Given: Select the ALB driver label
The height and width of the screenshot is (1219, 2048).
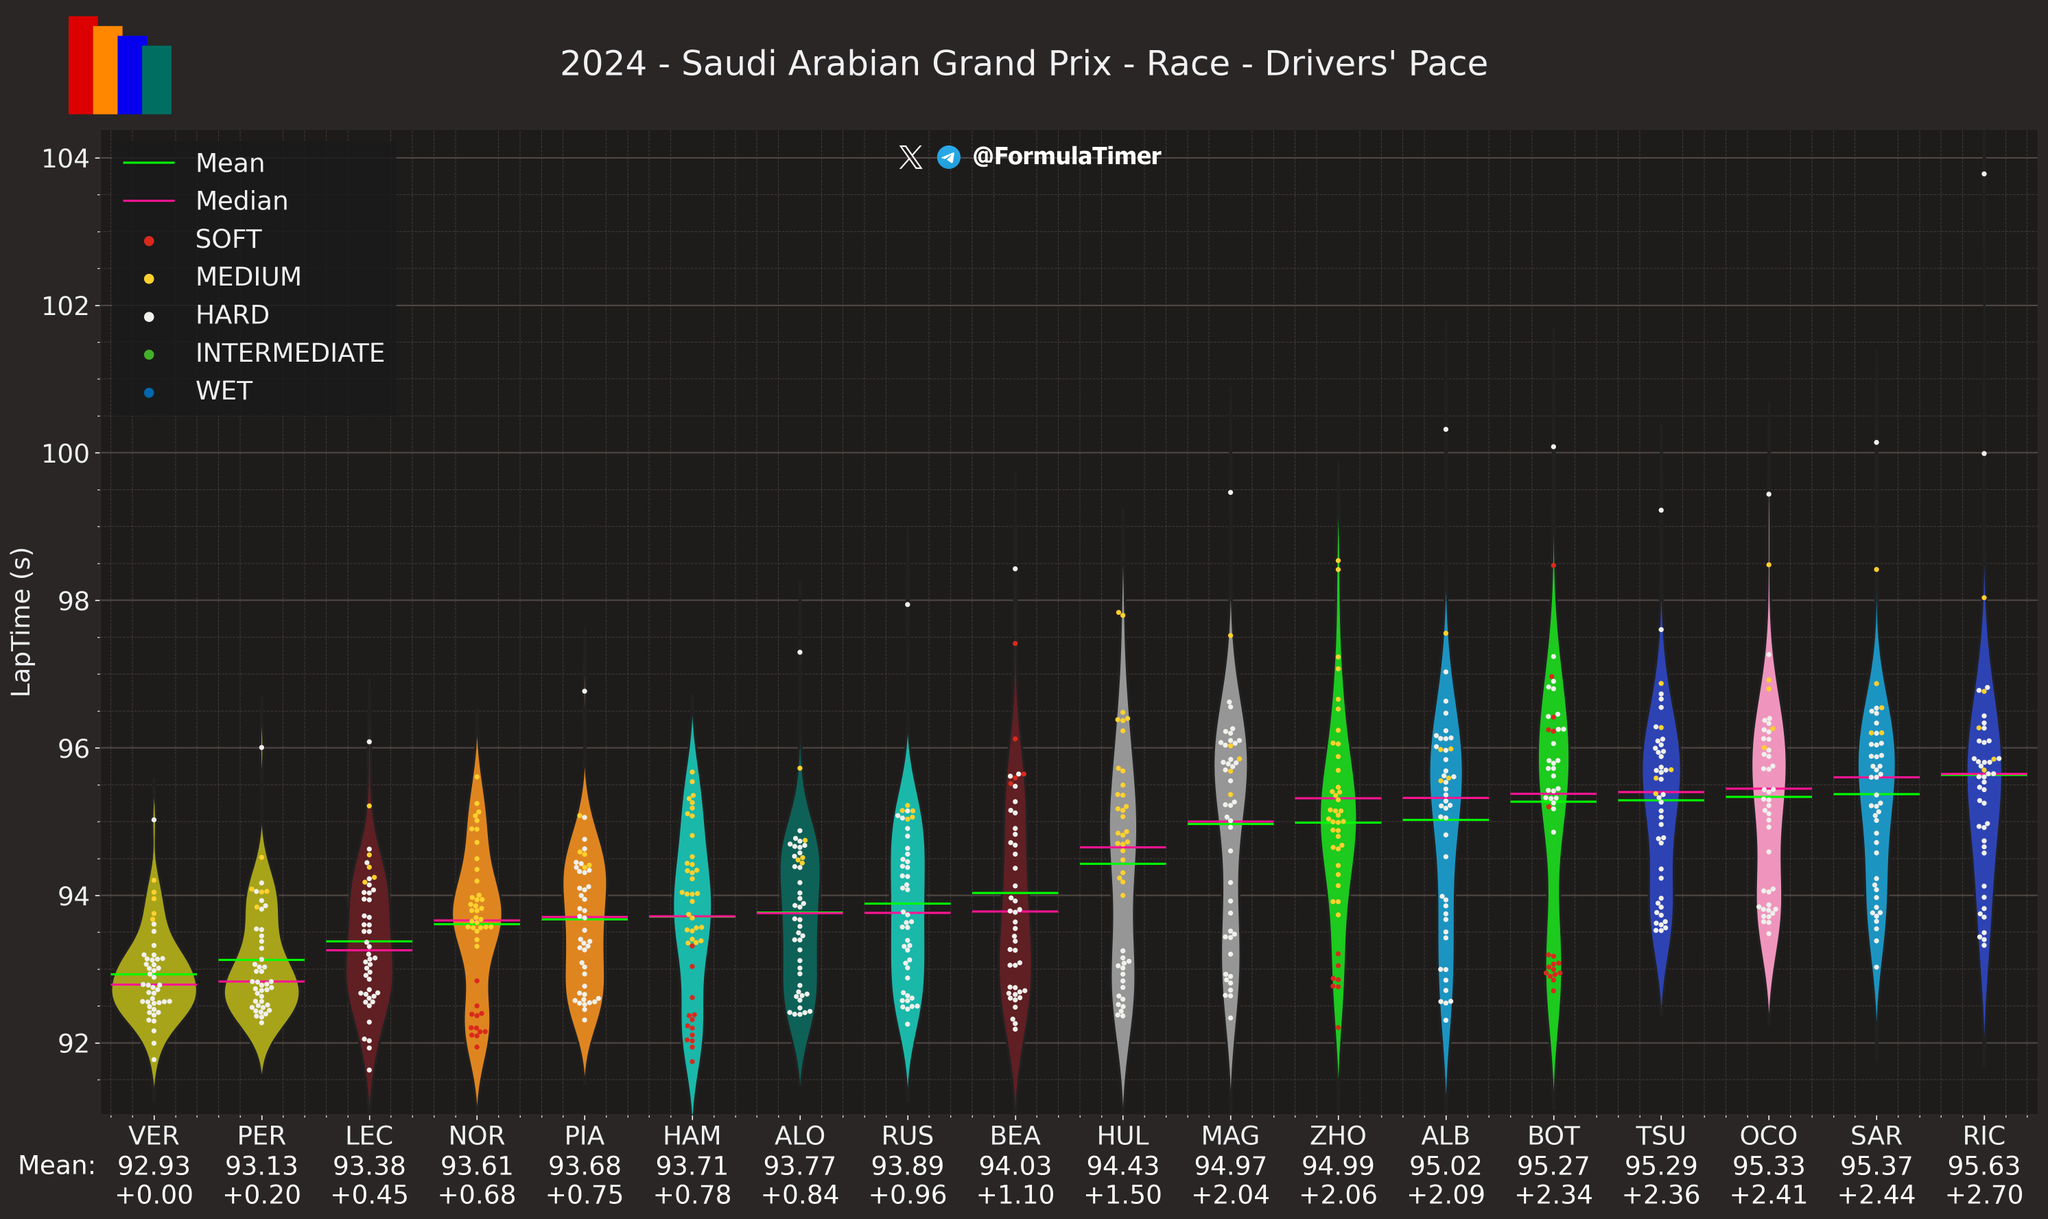Looking at the screenshot, I should 1446,1136.
